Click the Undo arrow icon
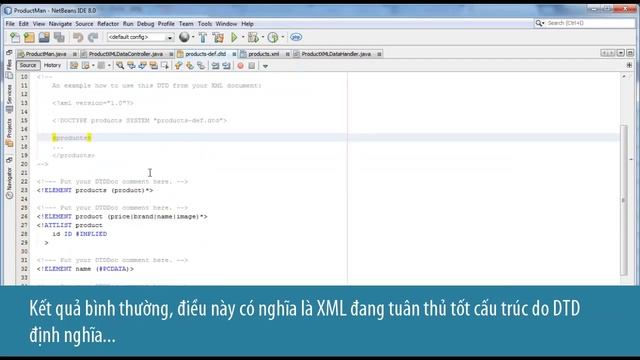The image size is (640, 360). coord(78,38)
